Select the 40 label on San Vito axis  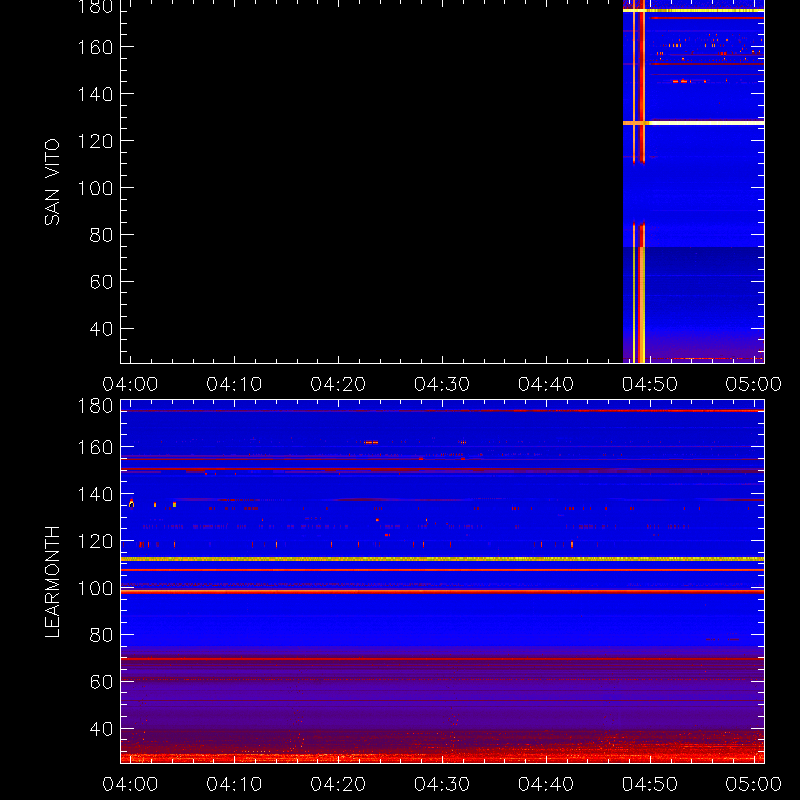101,329
